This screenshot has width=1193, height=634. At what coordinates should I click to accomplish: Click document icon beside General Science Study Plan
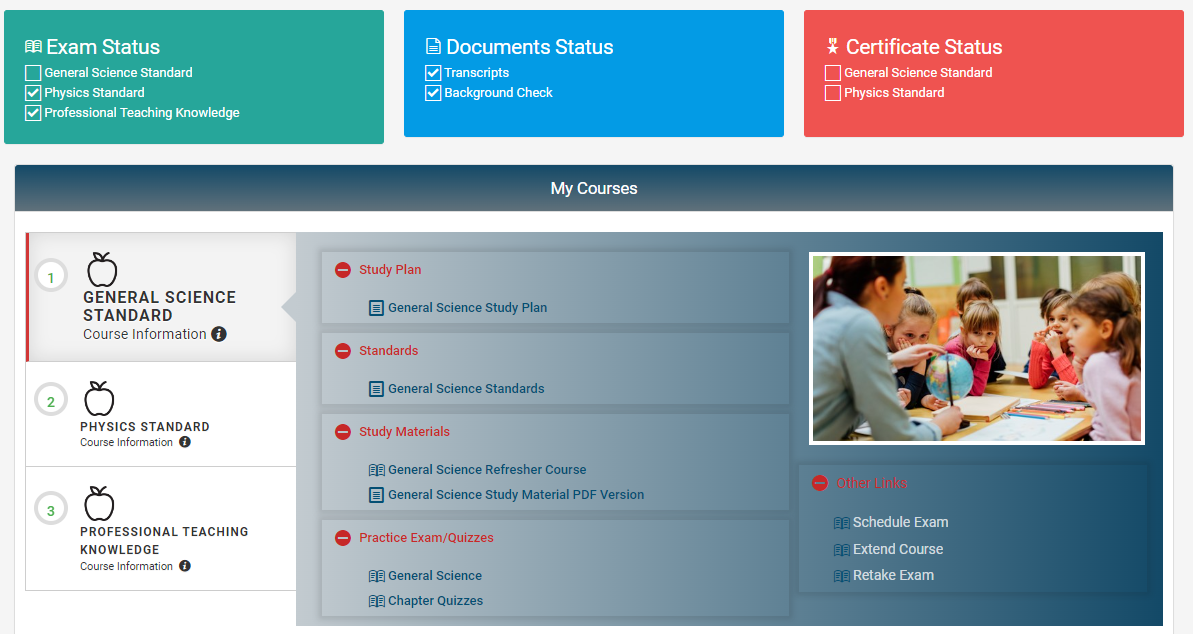pyautogui.click(x=376, y=308)
